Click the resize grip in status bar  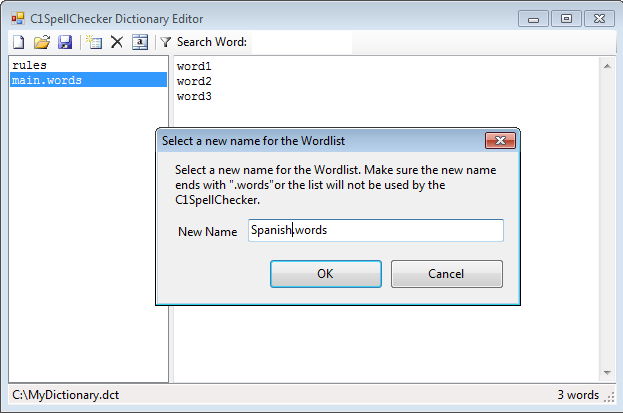pyautogui.click(x=609, y=397)
